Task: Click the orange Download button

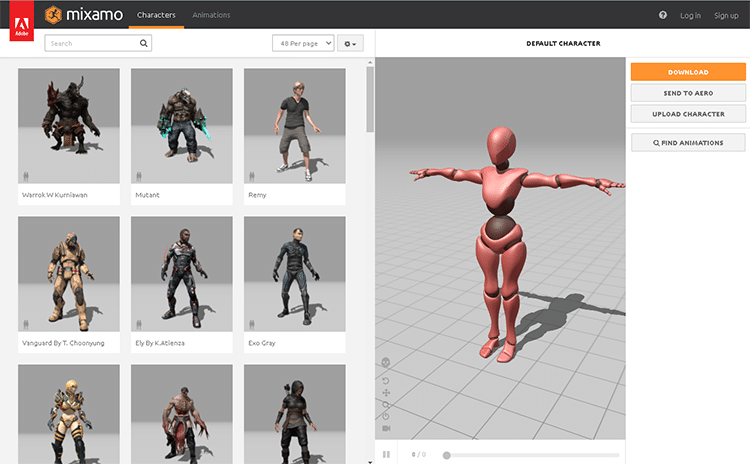Action: [688, 72]
